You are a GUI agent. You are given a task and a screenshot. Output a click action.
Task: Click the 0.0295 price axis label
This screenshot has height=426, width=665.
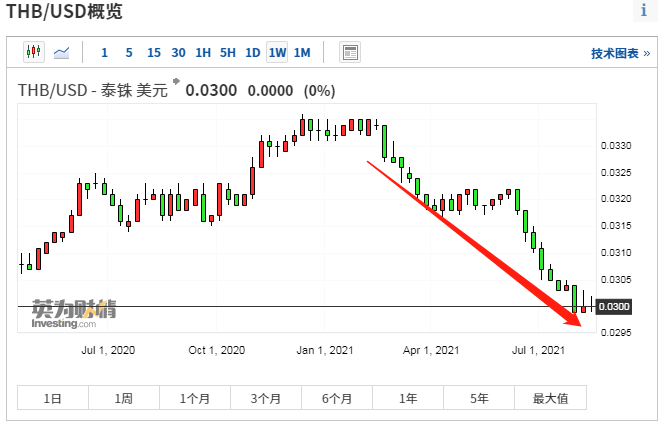click(x=616, y=332)
